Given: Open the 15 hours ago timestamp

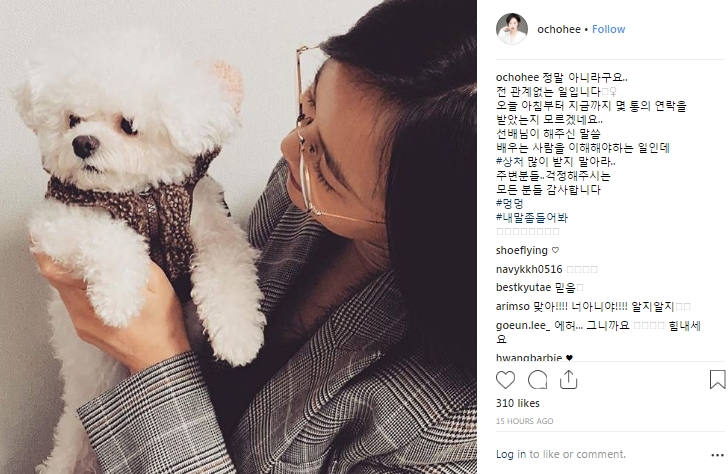Looking at the screenshot, I should point(524,421).
